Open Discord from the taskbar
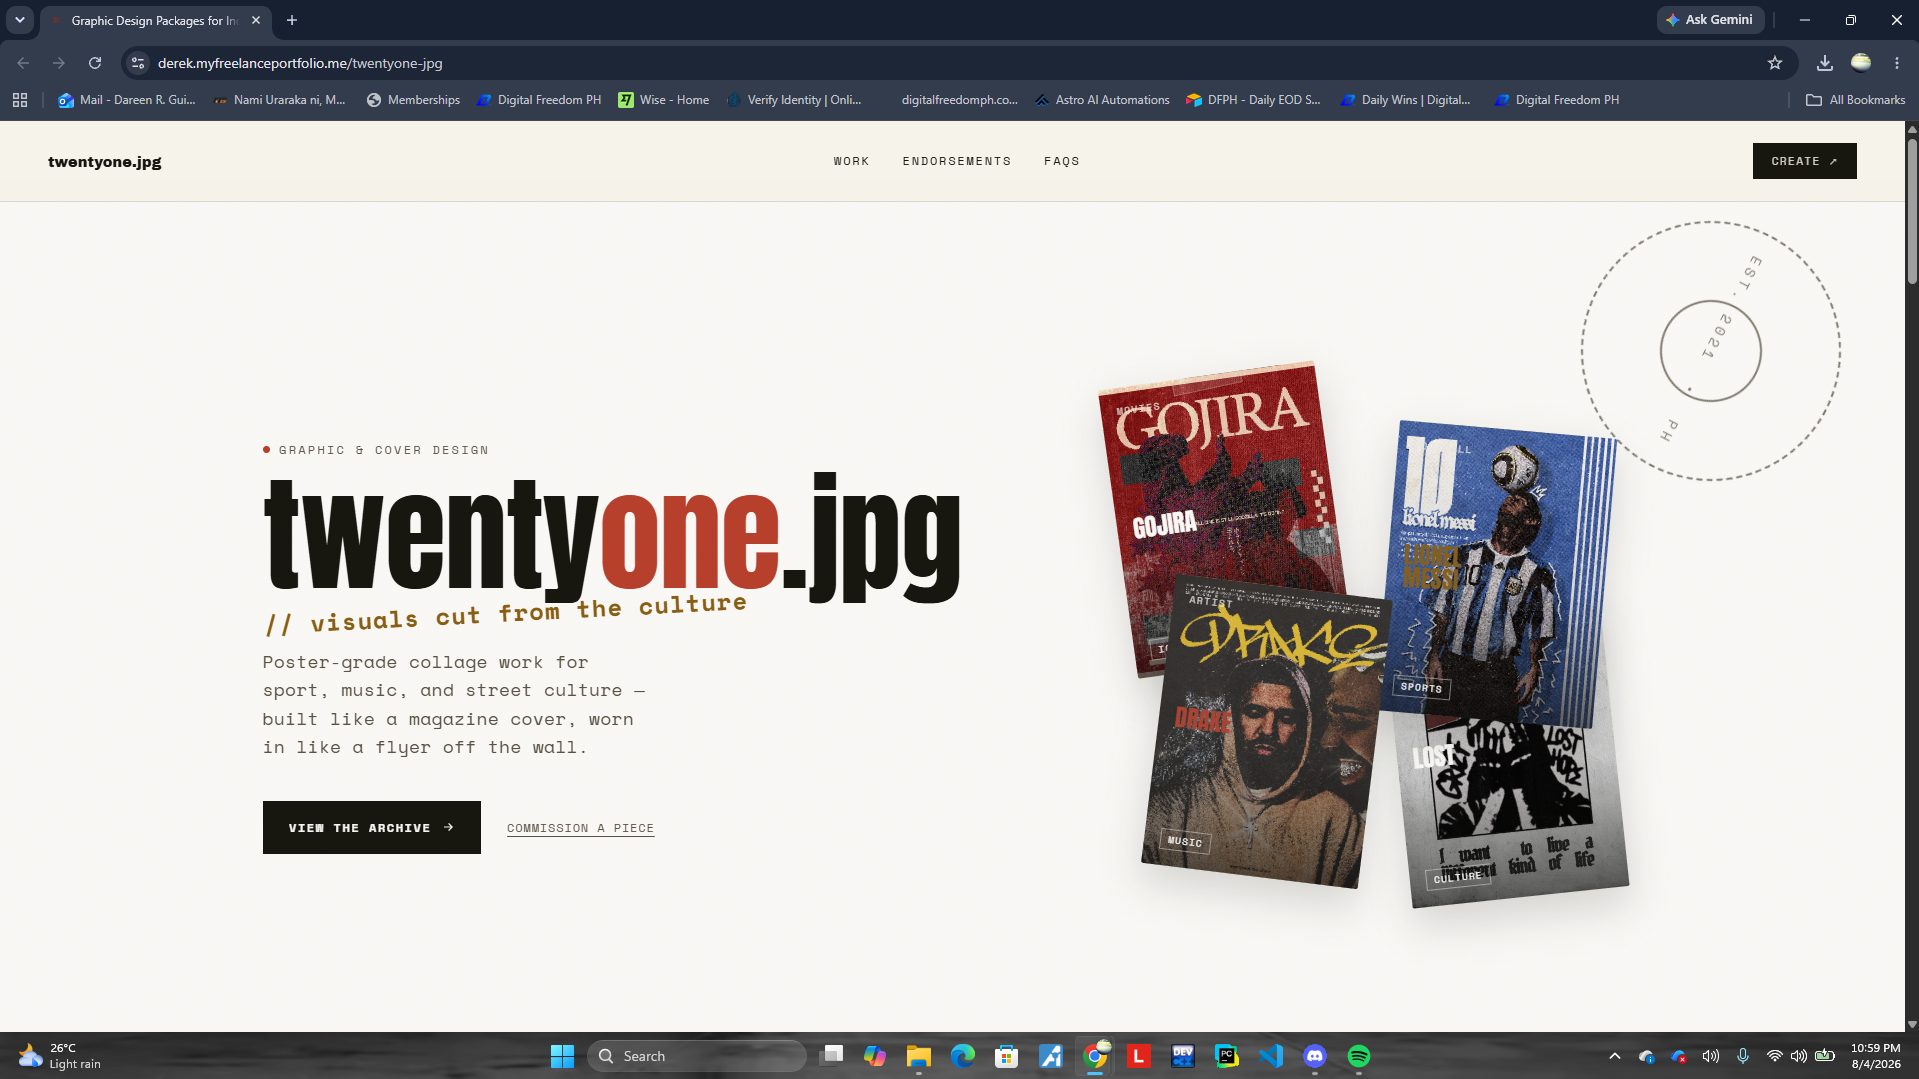 [x=1315, y=1056]
